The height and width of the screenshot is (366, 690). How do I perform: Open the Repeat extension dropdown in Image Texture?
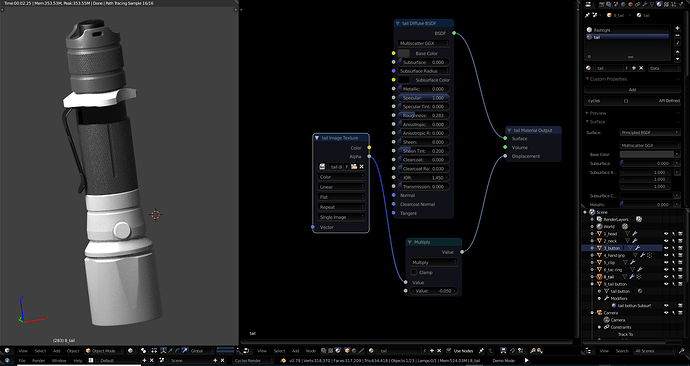(x=341, y=207)
